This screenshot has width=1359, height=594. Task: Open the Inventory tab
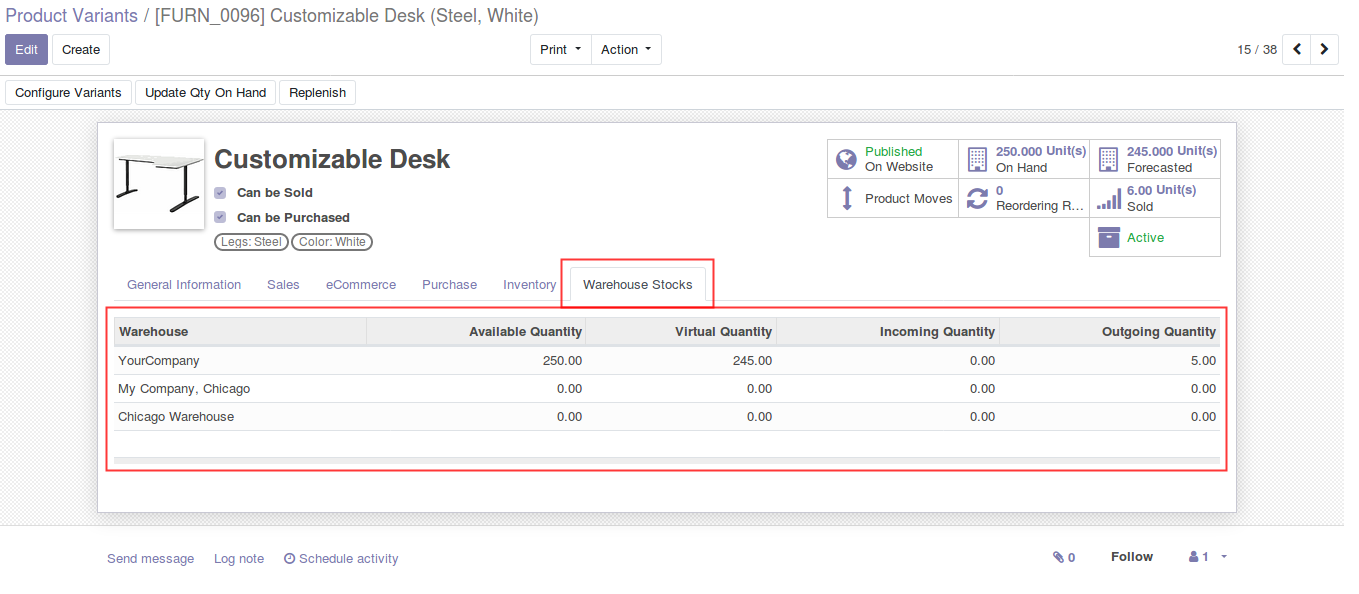pos(529,285)
